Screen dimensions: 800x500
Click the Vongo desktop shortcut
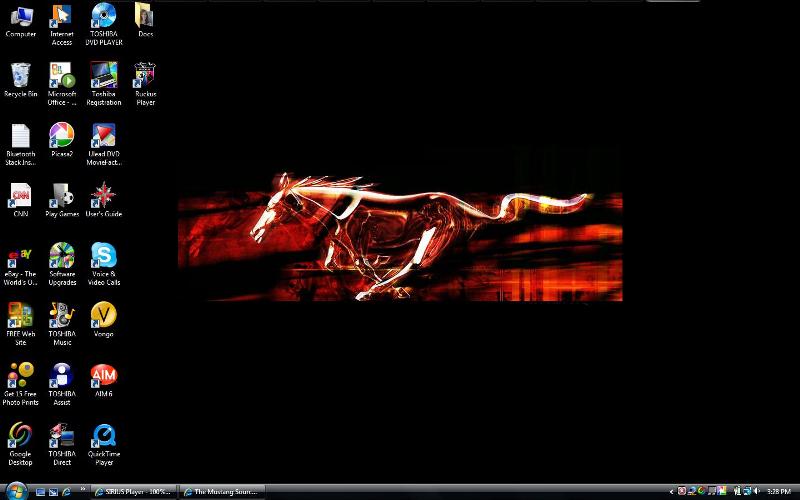(103, 316)
